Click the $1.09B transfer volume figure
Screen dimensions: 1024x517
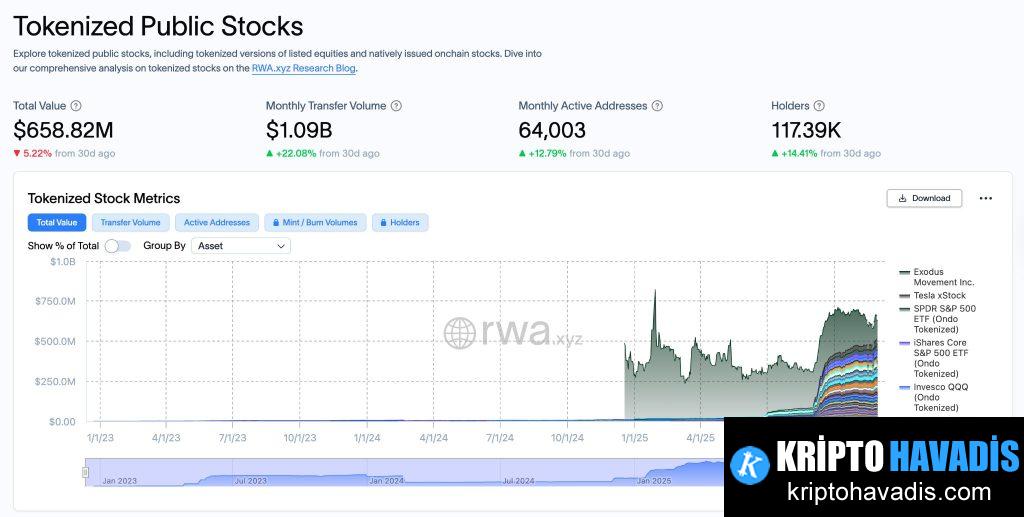[x=299, y=131]
